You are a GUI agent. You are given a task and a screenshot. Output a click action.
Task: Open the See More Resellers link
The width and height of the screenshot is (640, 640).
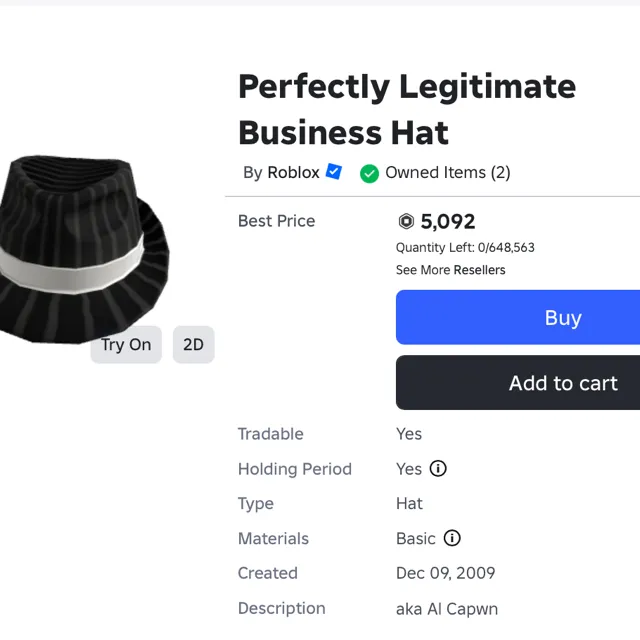coord(450,270)
